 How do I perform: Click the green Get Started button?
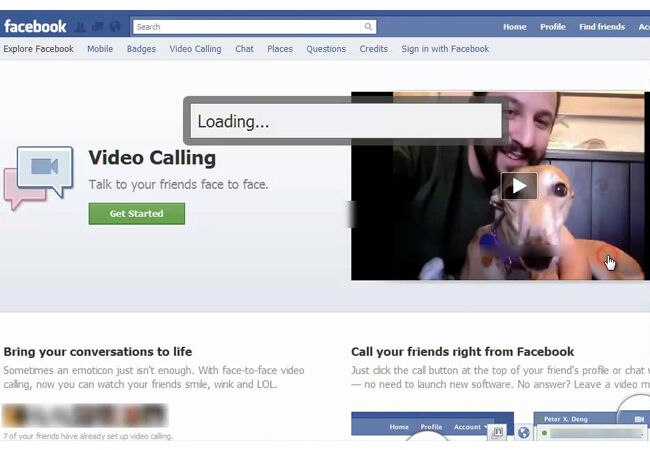coord(137,213)
